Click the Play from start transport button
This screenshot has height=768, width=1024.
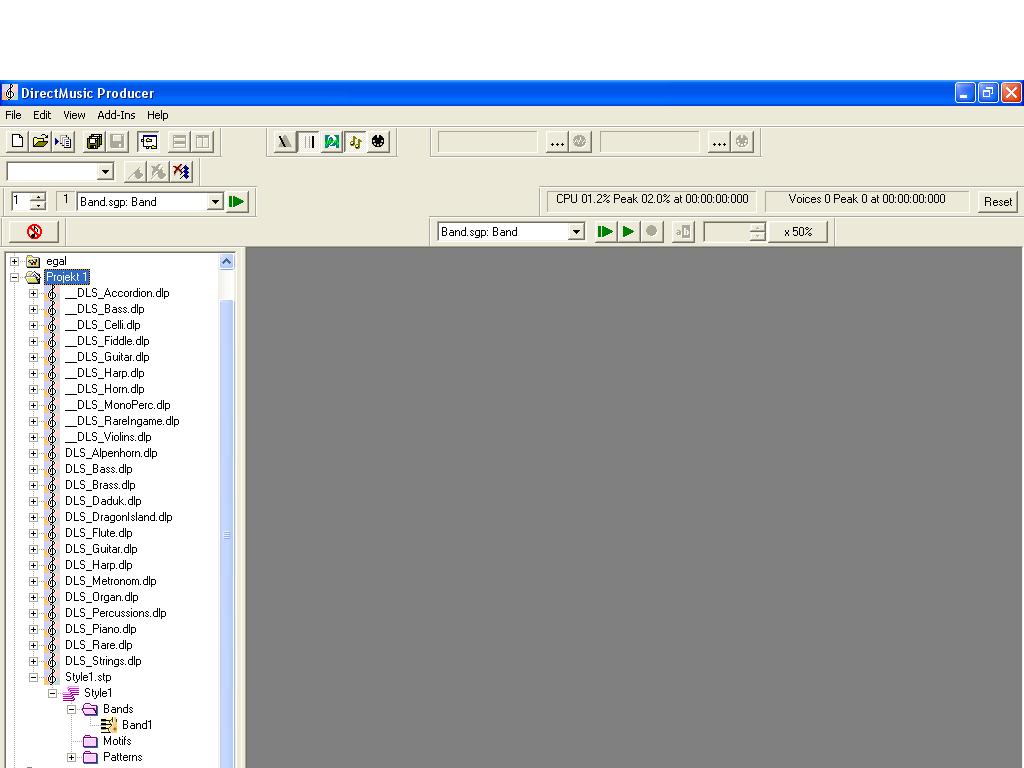(x=605, y=232)
